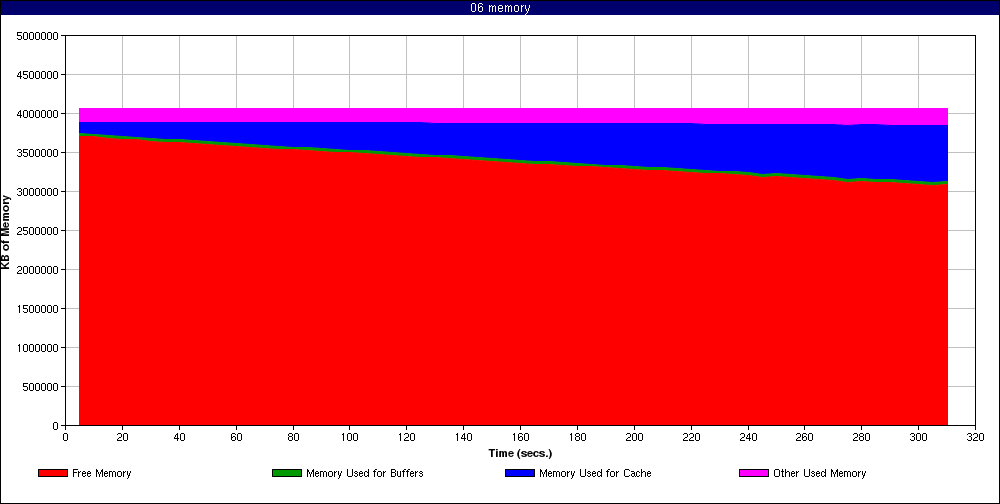Viewport: 1000px width, 504px height.
Task: Click the 4000000 y-axis value
Action: 38,114
